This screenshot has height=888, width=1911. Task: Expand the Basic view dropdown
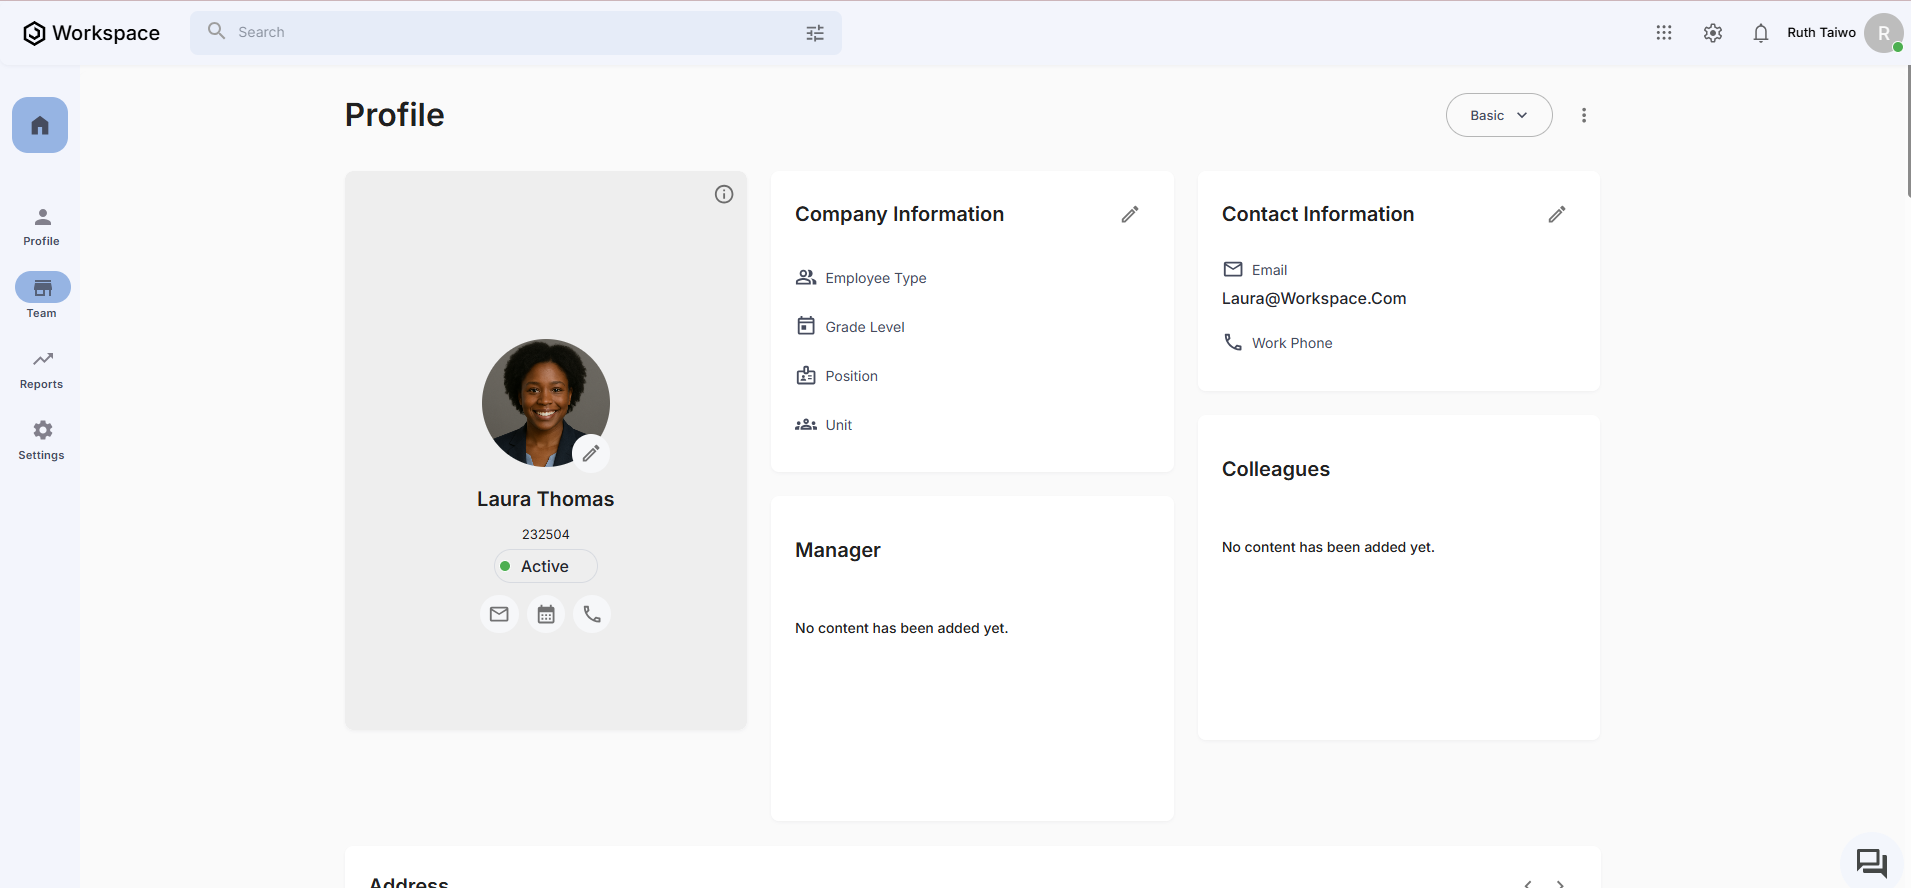coord(1498,115)
